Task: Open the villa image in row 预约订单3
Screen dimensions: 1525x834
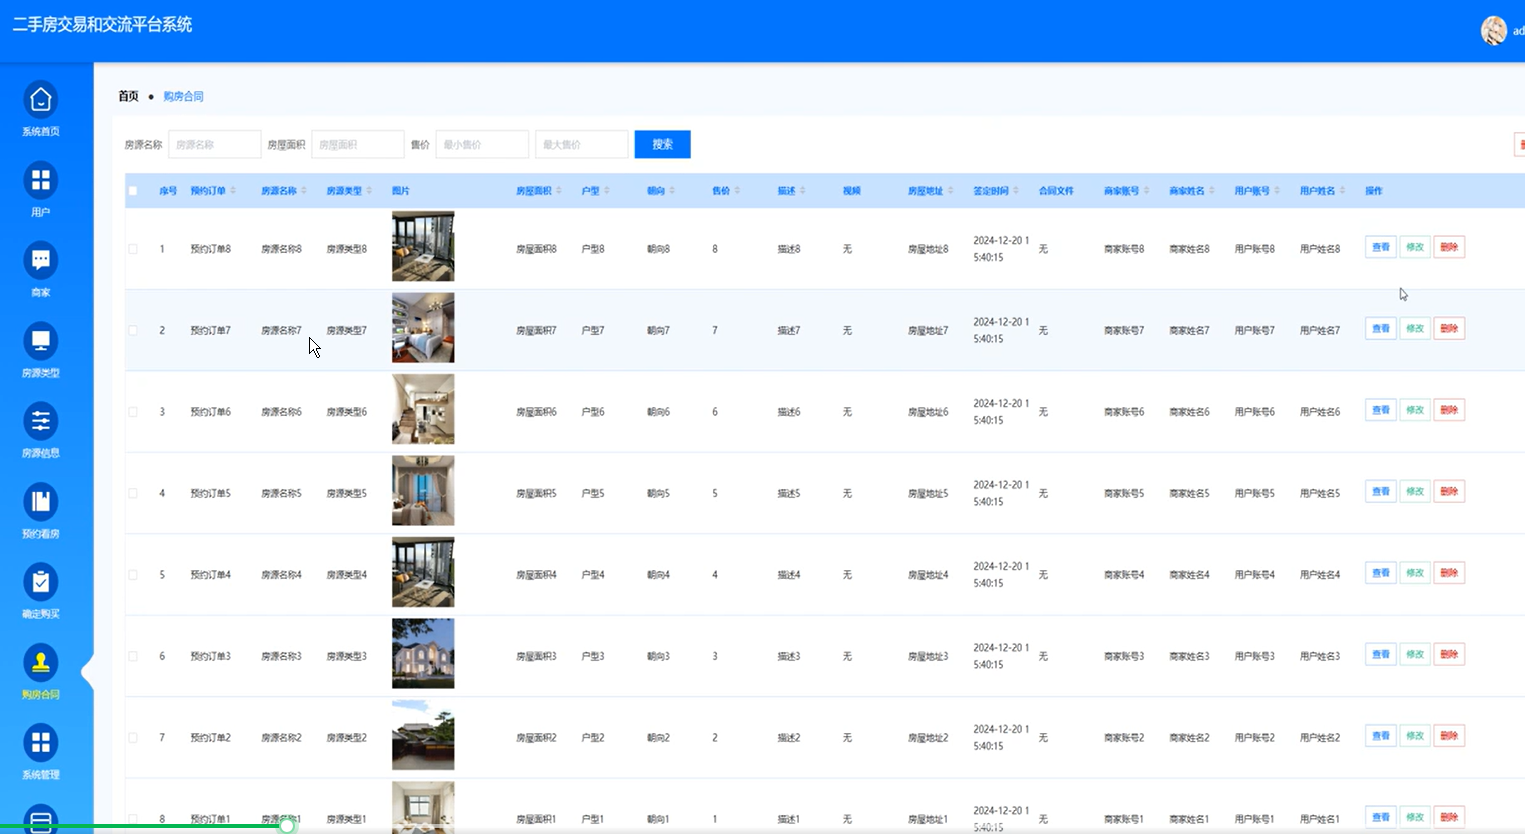Action: click(423, 654)
